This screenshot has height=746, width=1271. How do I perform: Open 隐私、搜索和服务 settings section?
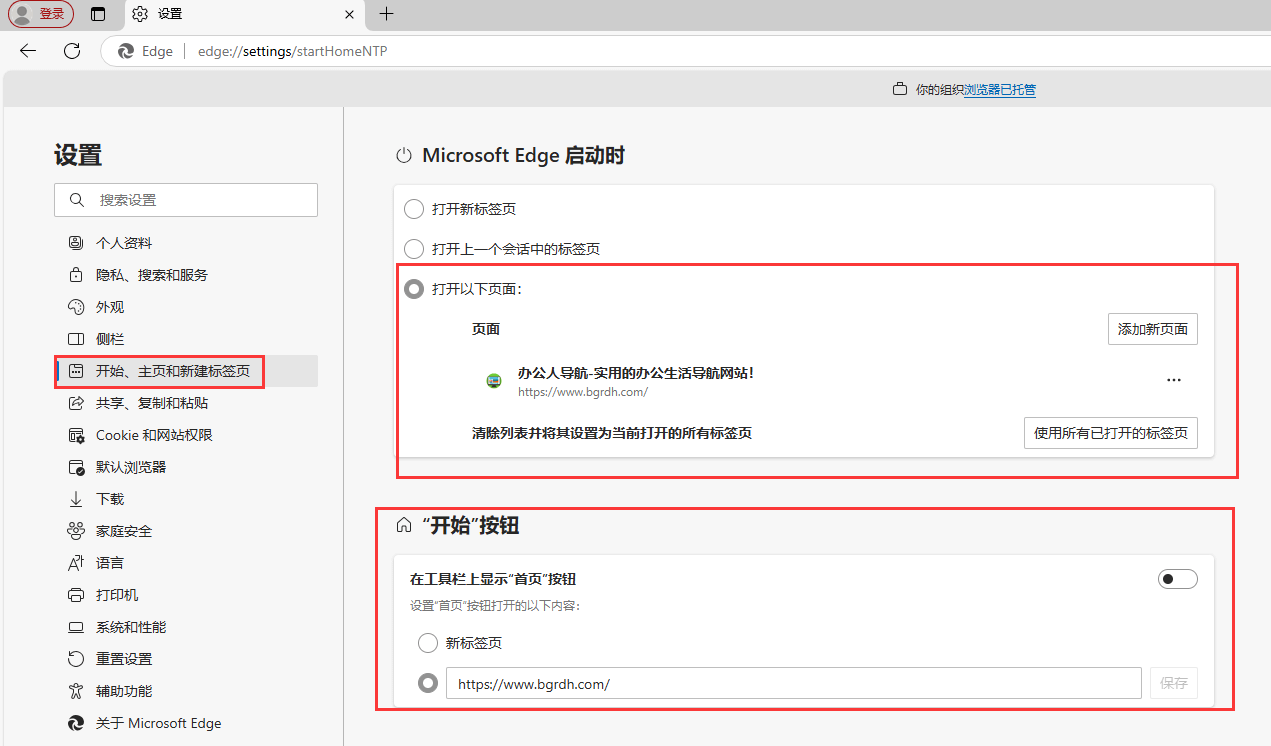(186, 275)
